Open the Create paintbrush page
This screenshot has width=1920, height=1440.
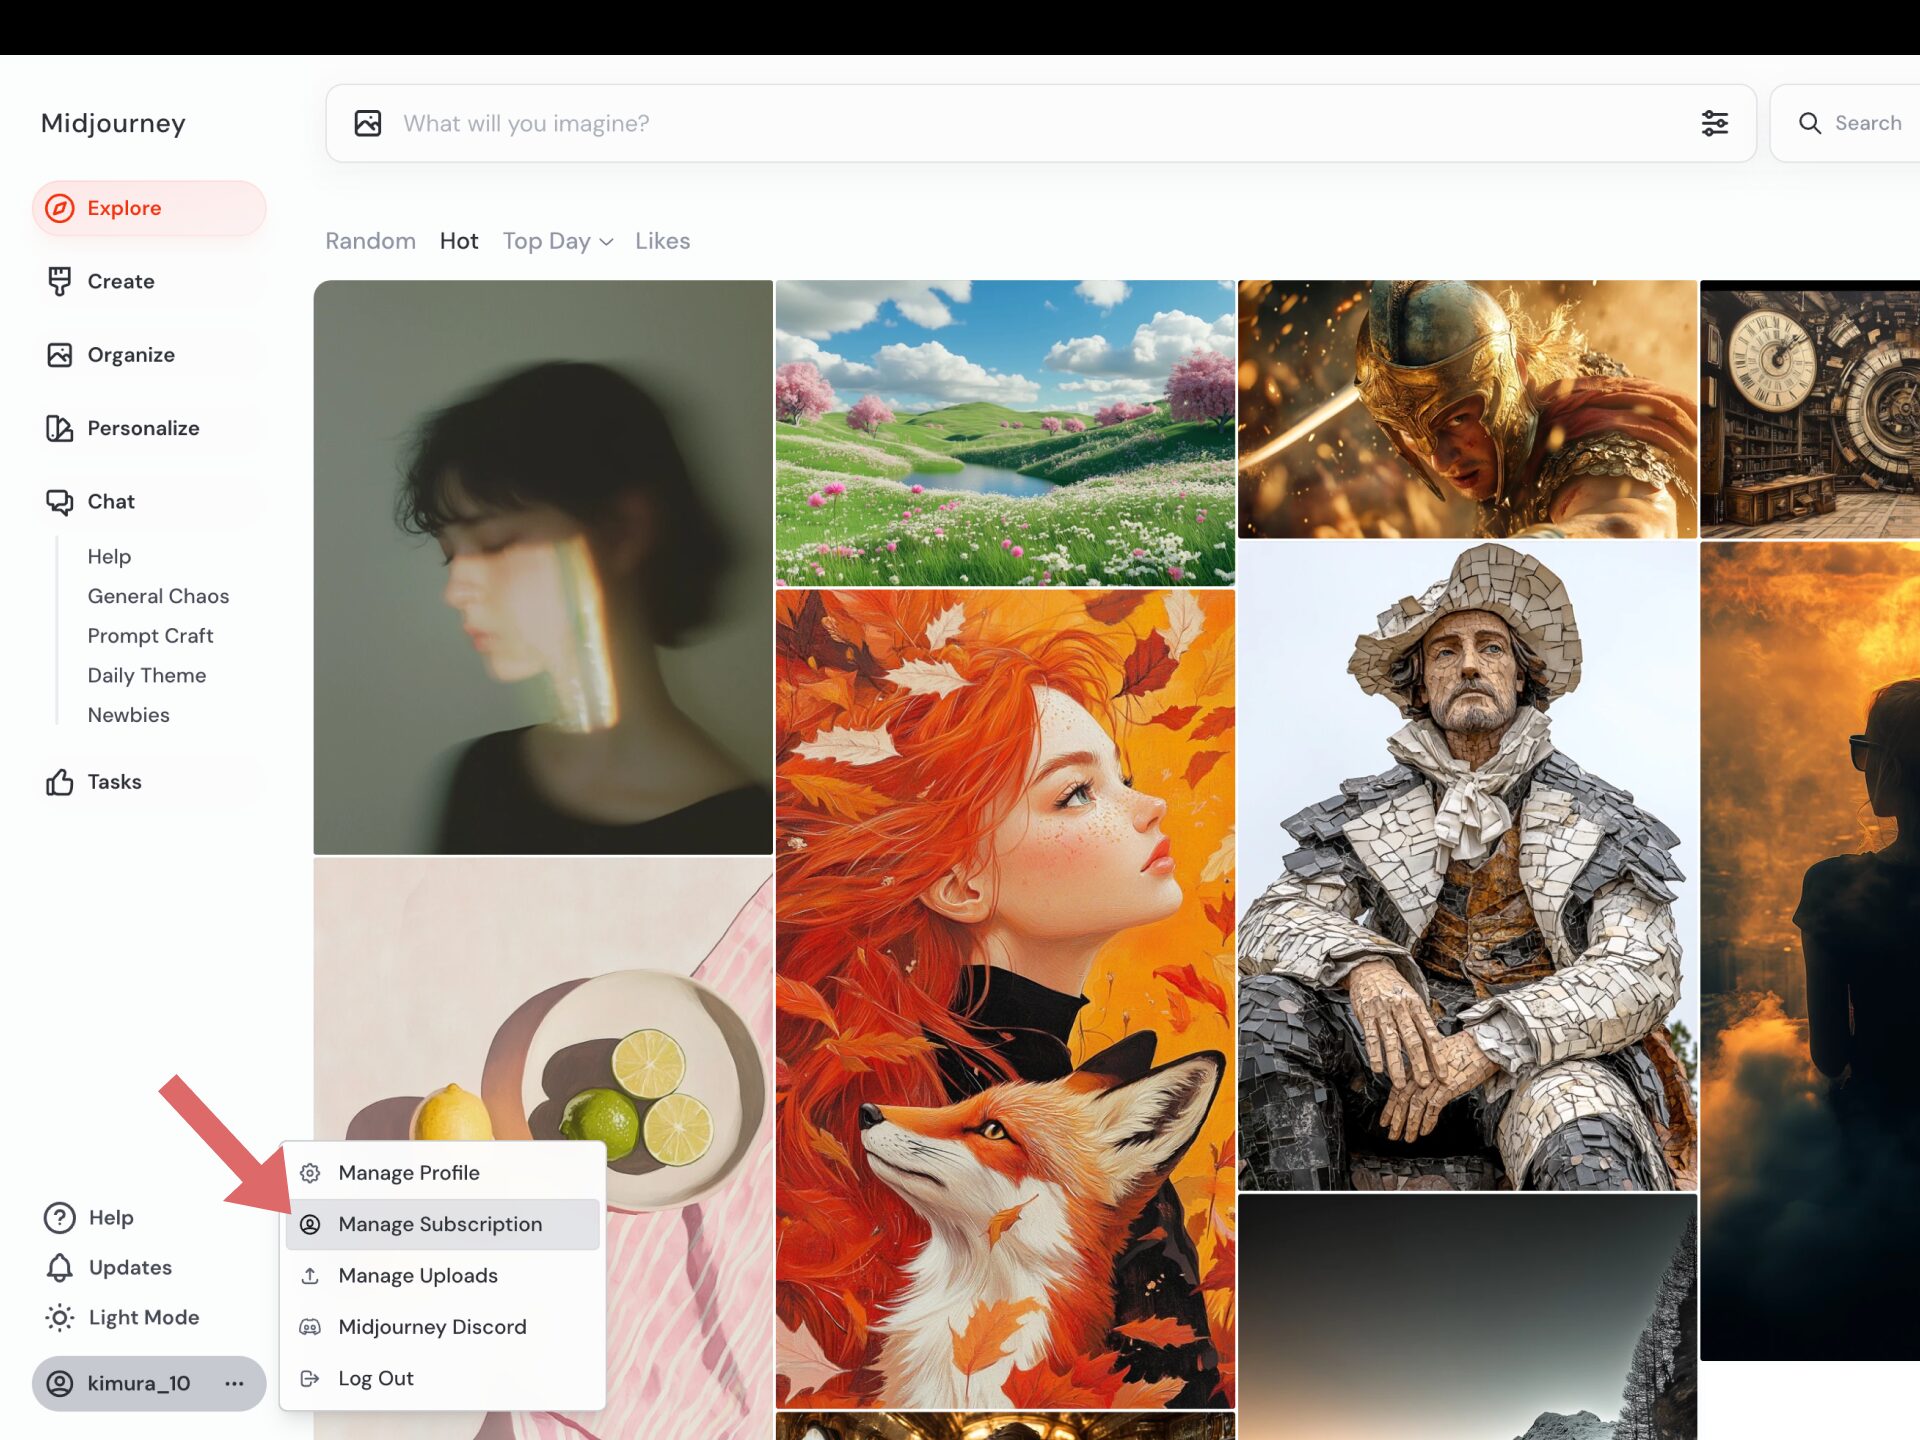120,281
